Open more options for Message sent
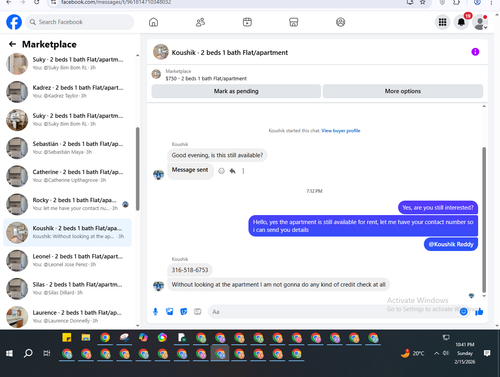This screenshot has width=500, height=377. click(x=243, y=171)
